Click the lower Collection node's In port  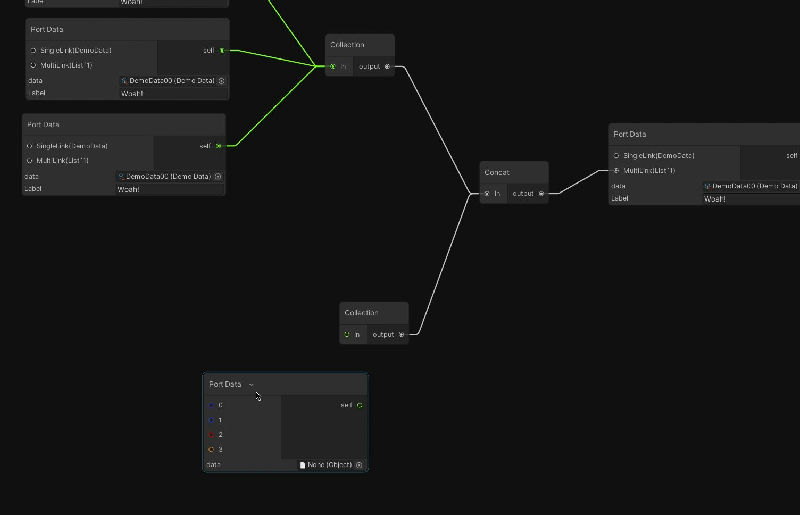(x=347, y=335)
